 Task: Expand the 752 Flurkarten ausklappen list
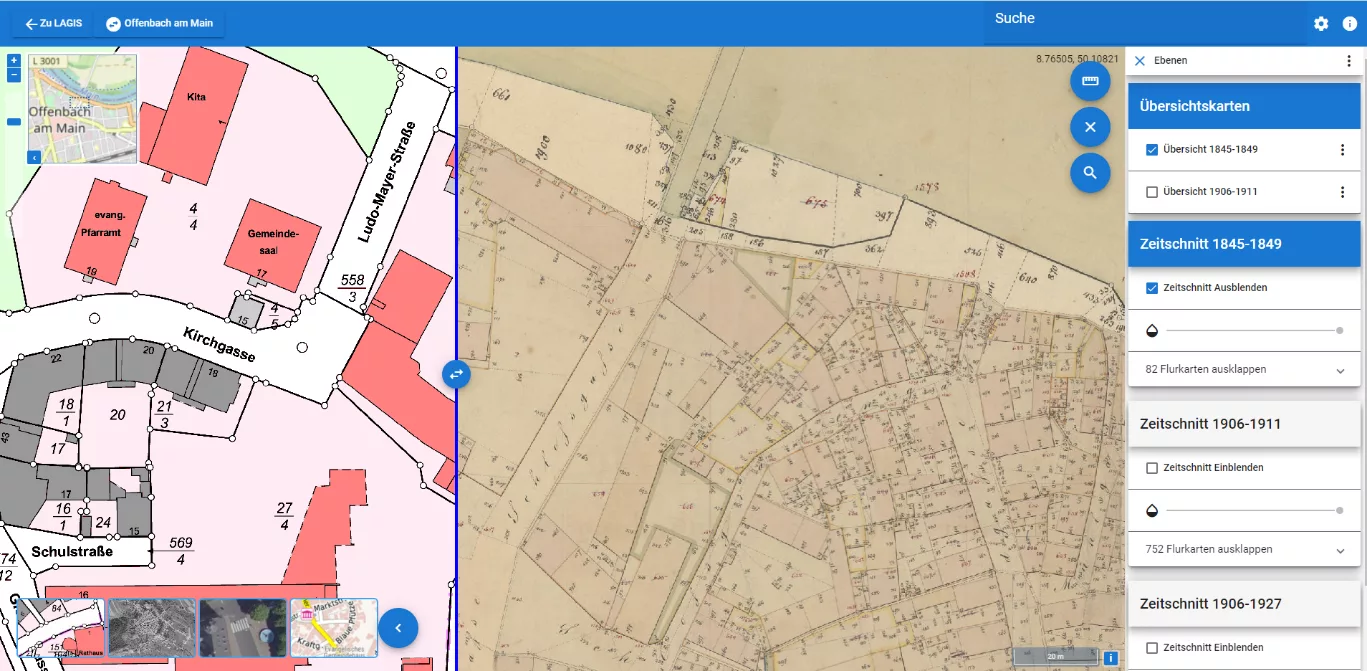[1244, 550]
